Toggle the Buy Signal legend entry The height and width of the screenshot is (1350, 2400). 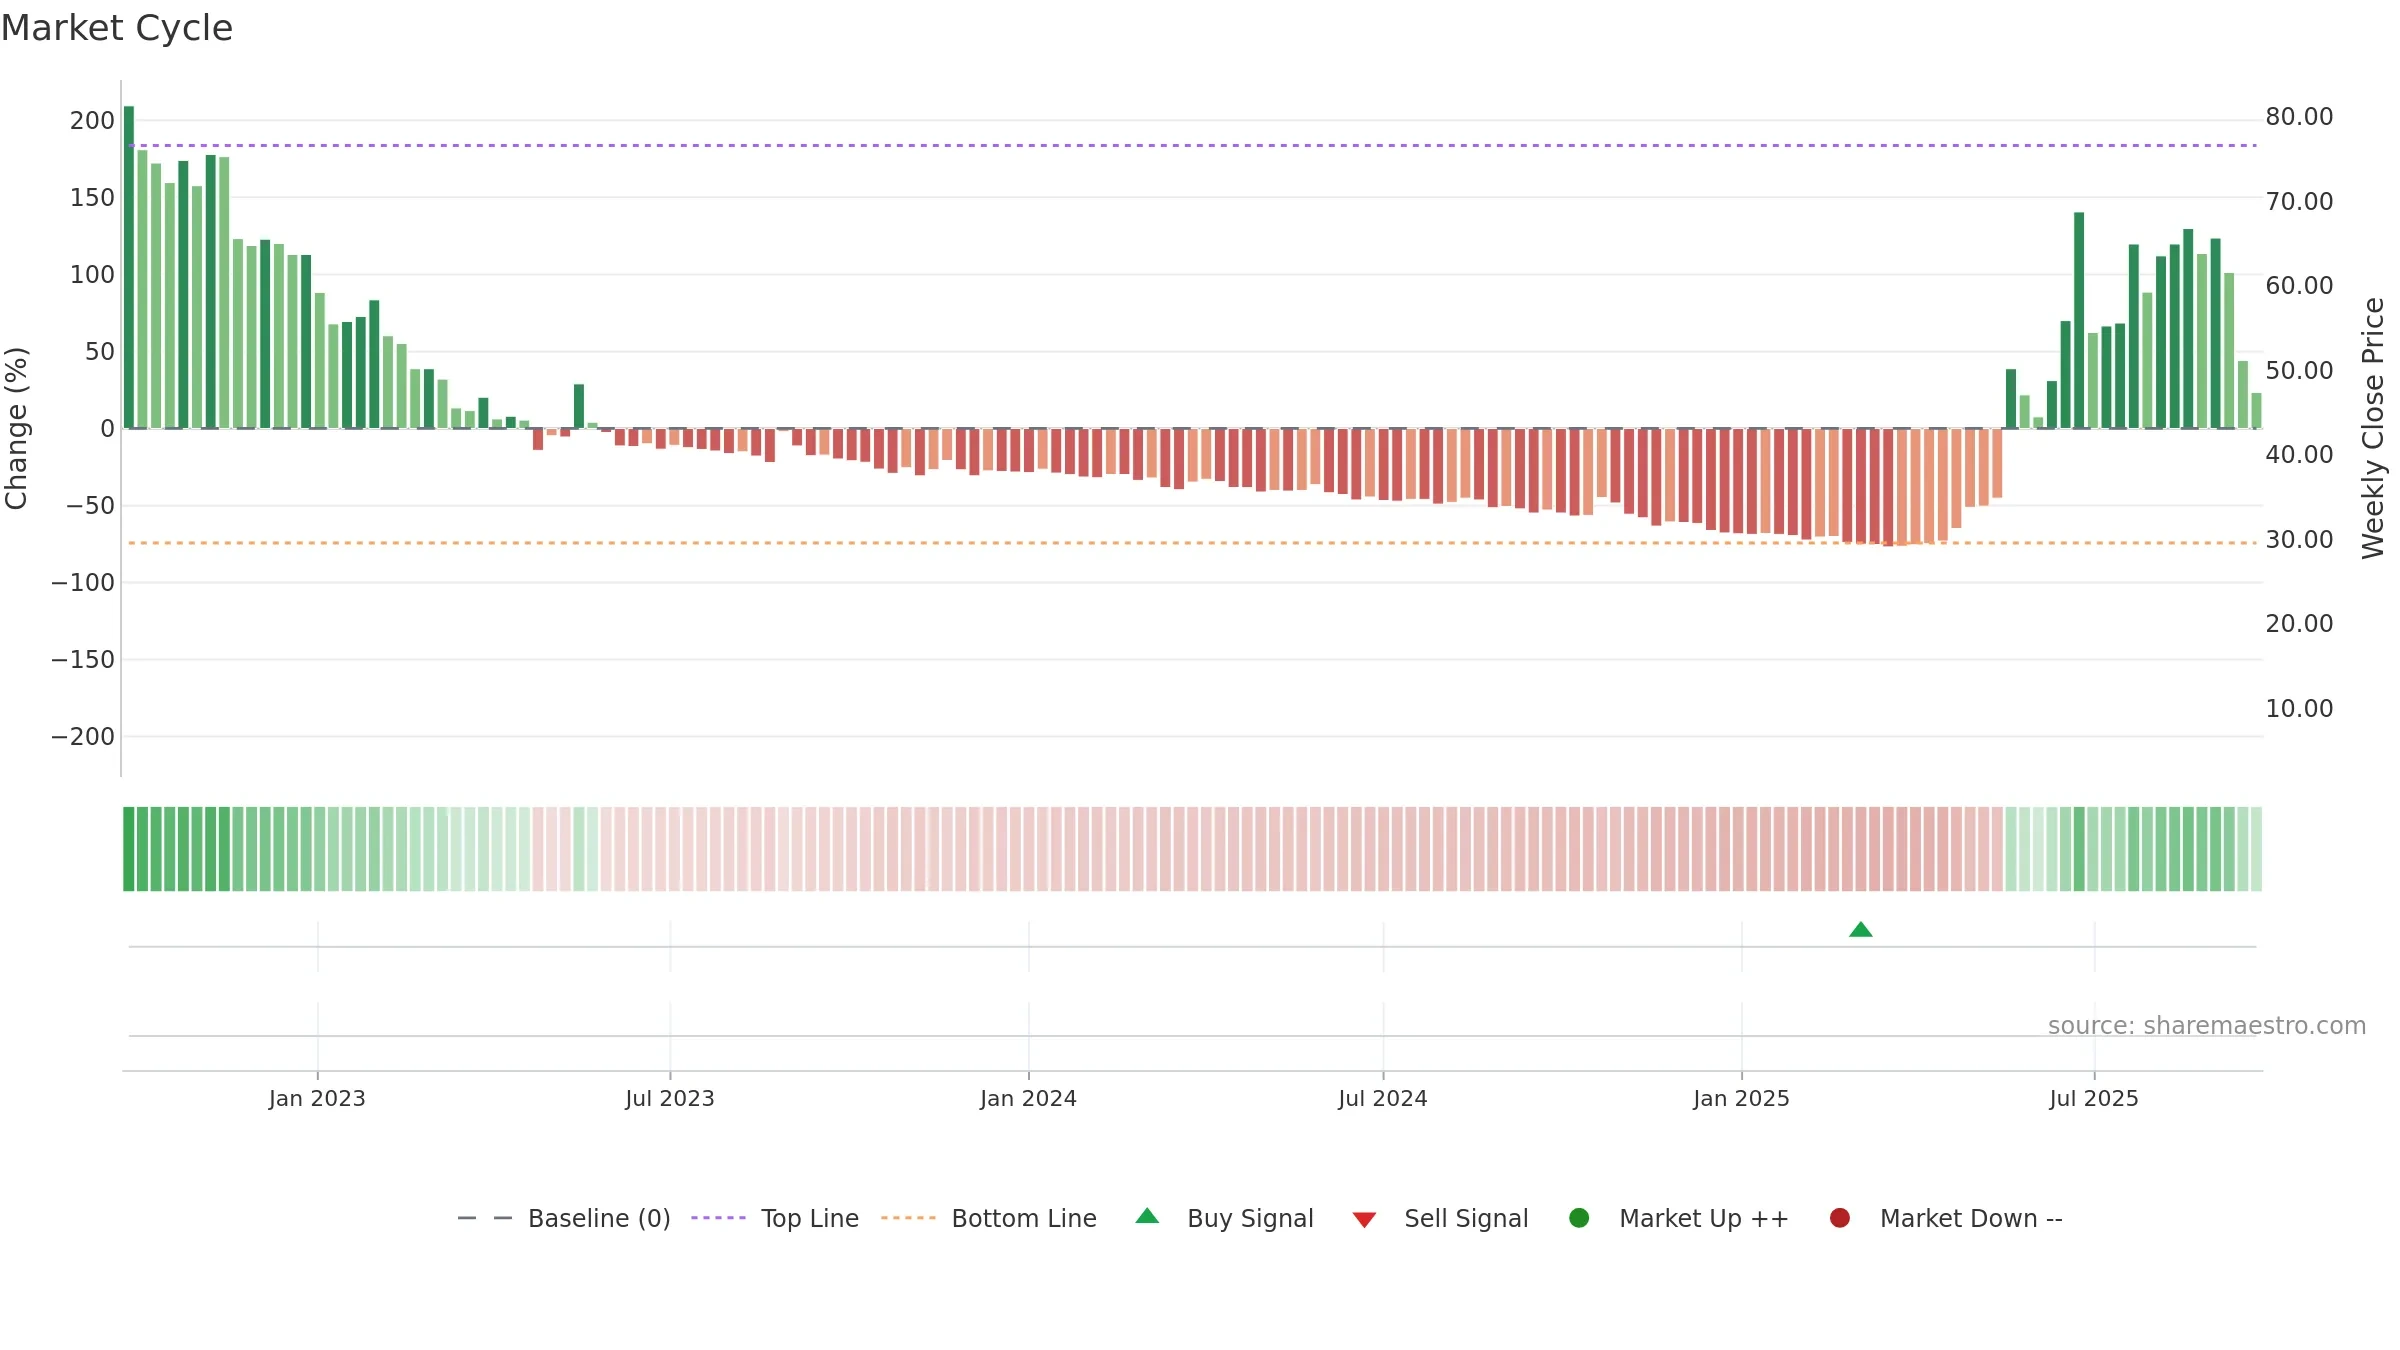point(1225,1218)
